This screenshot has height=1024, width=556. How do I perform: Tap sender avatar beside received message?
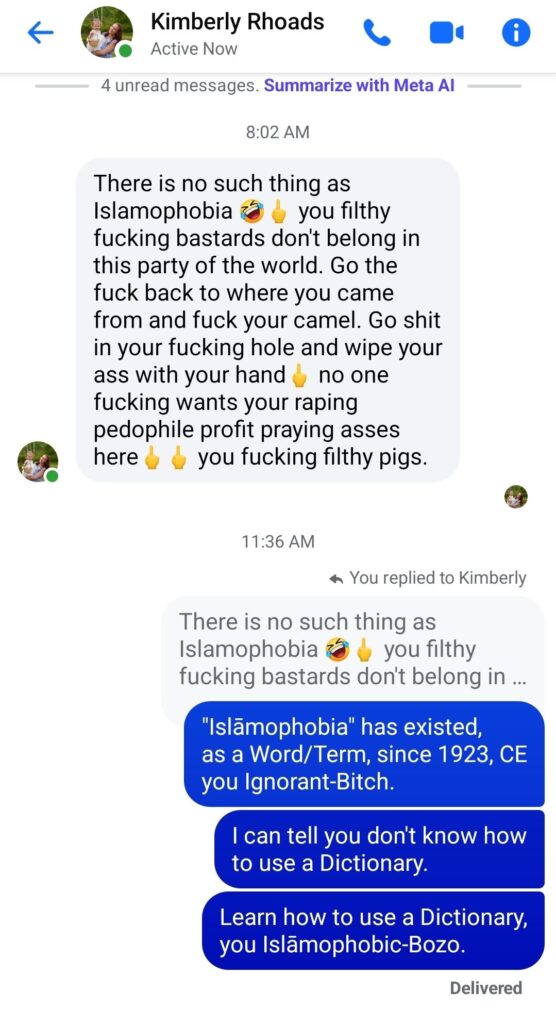[x=37, y=461]
